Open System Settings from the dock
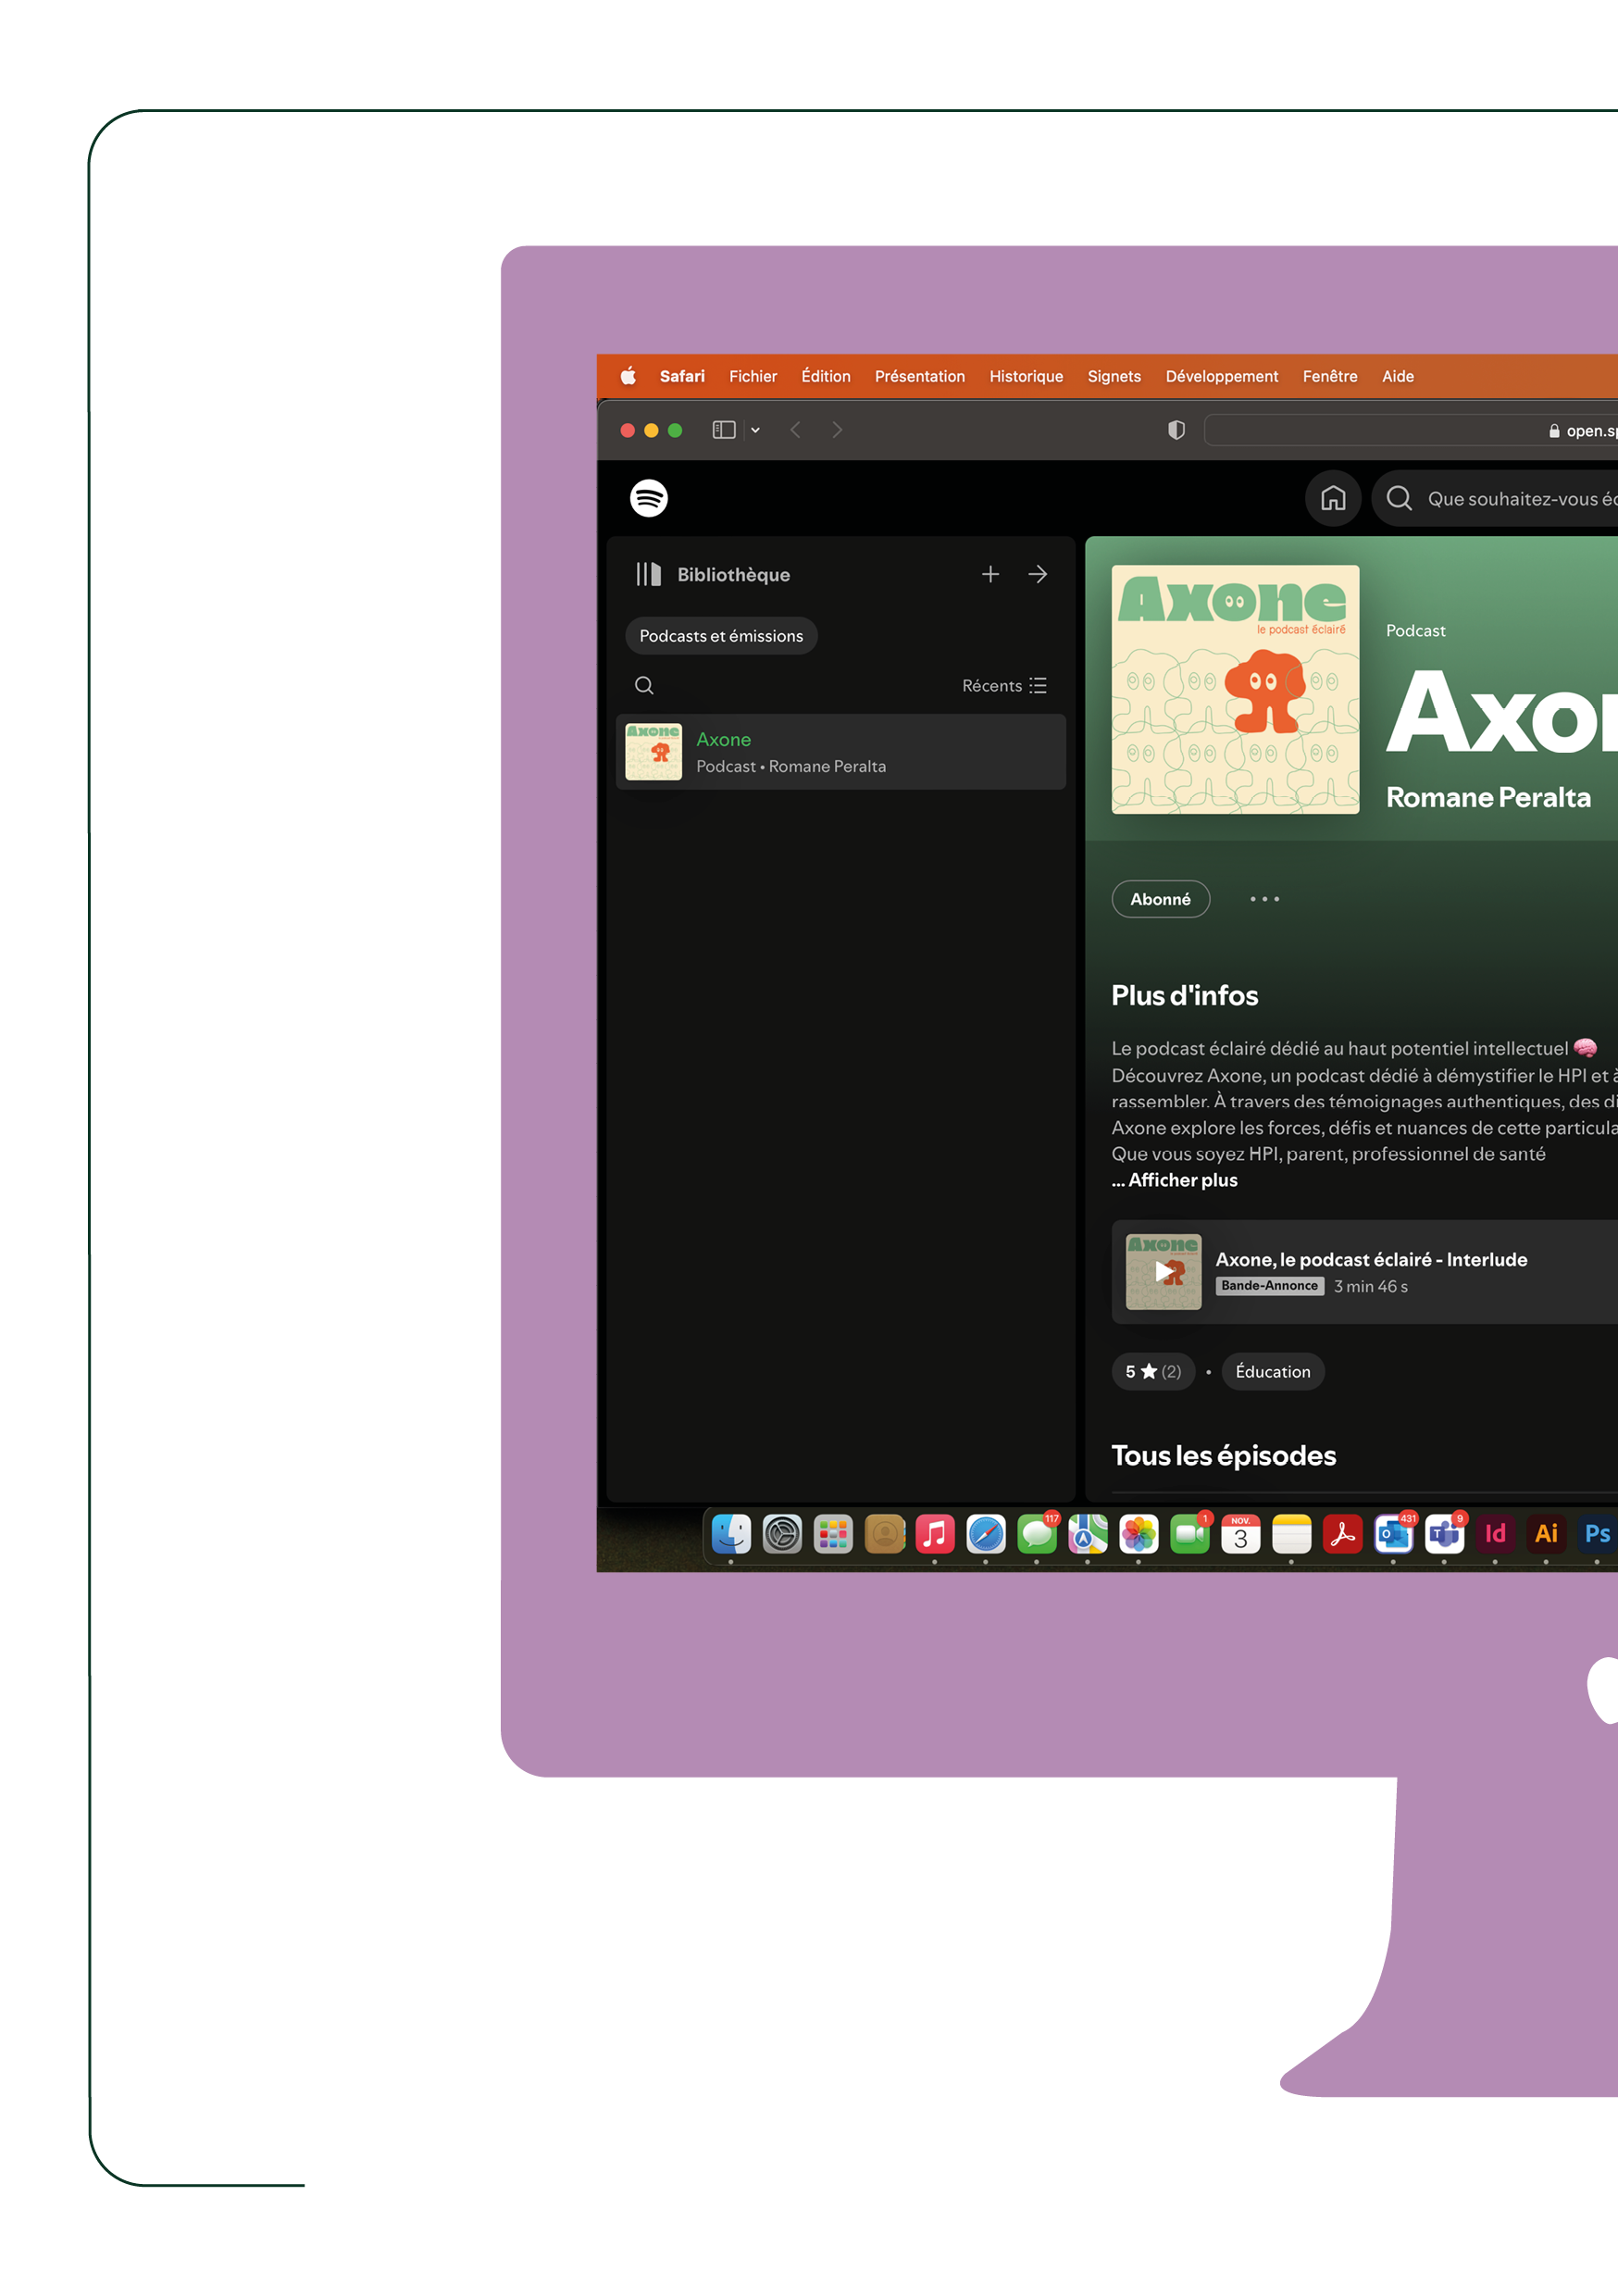 click(782, 1534)
